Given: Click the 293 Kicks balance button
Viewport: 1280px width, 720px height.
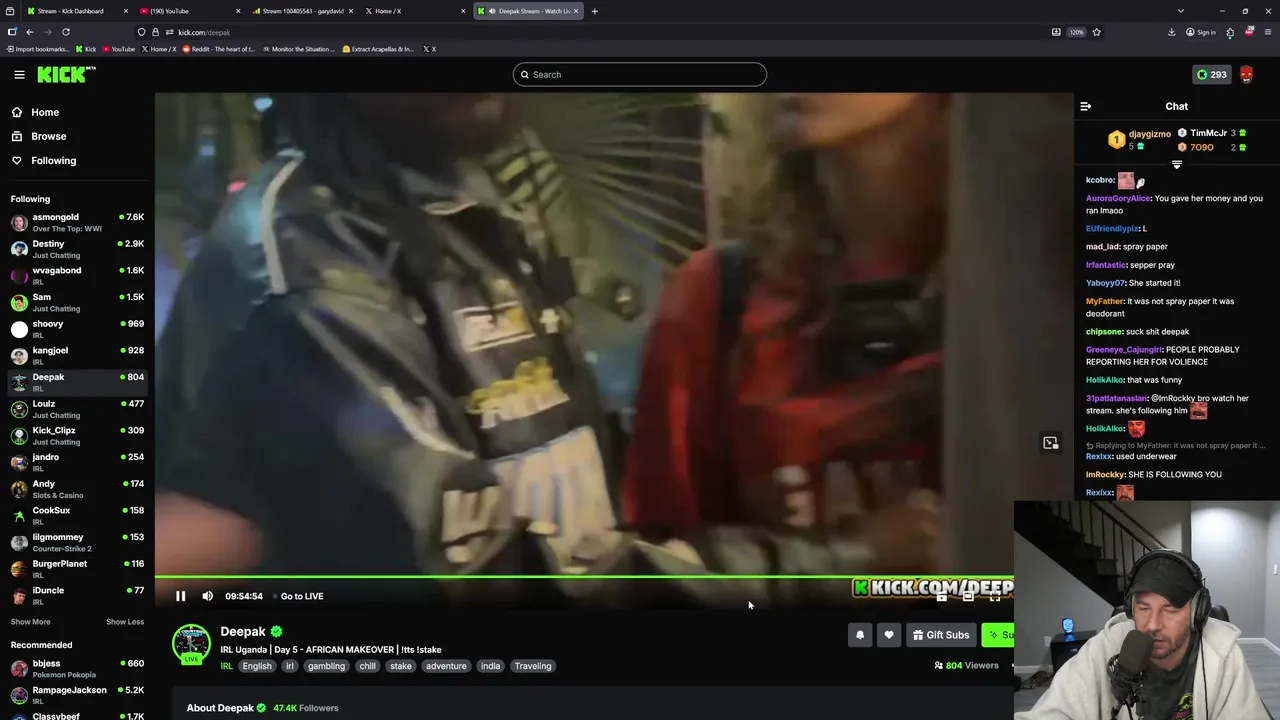Looking at the screenshot, I should [1212, 74].
